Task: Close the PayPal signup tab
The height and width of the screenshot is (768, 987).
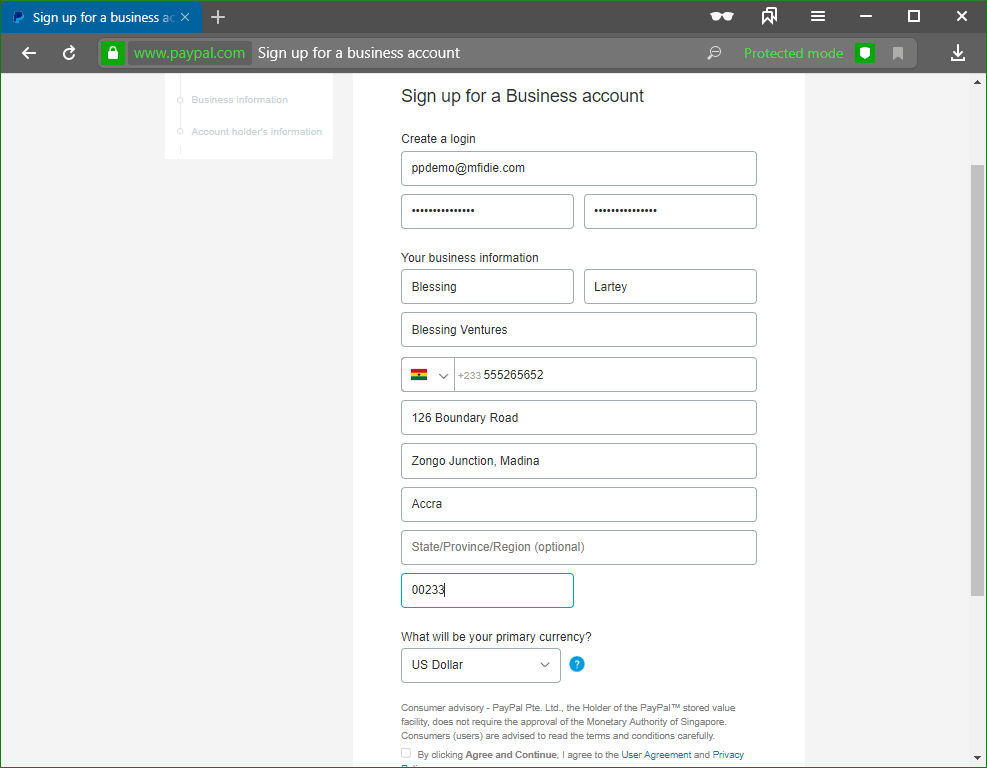Action: click(185, 17)
